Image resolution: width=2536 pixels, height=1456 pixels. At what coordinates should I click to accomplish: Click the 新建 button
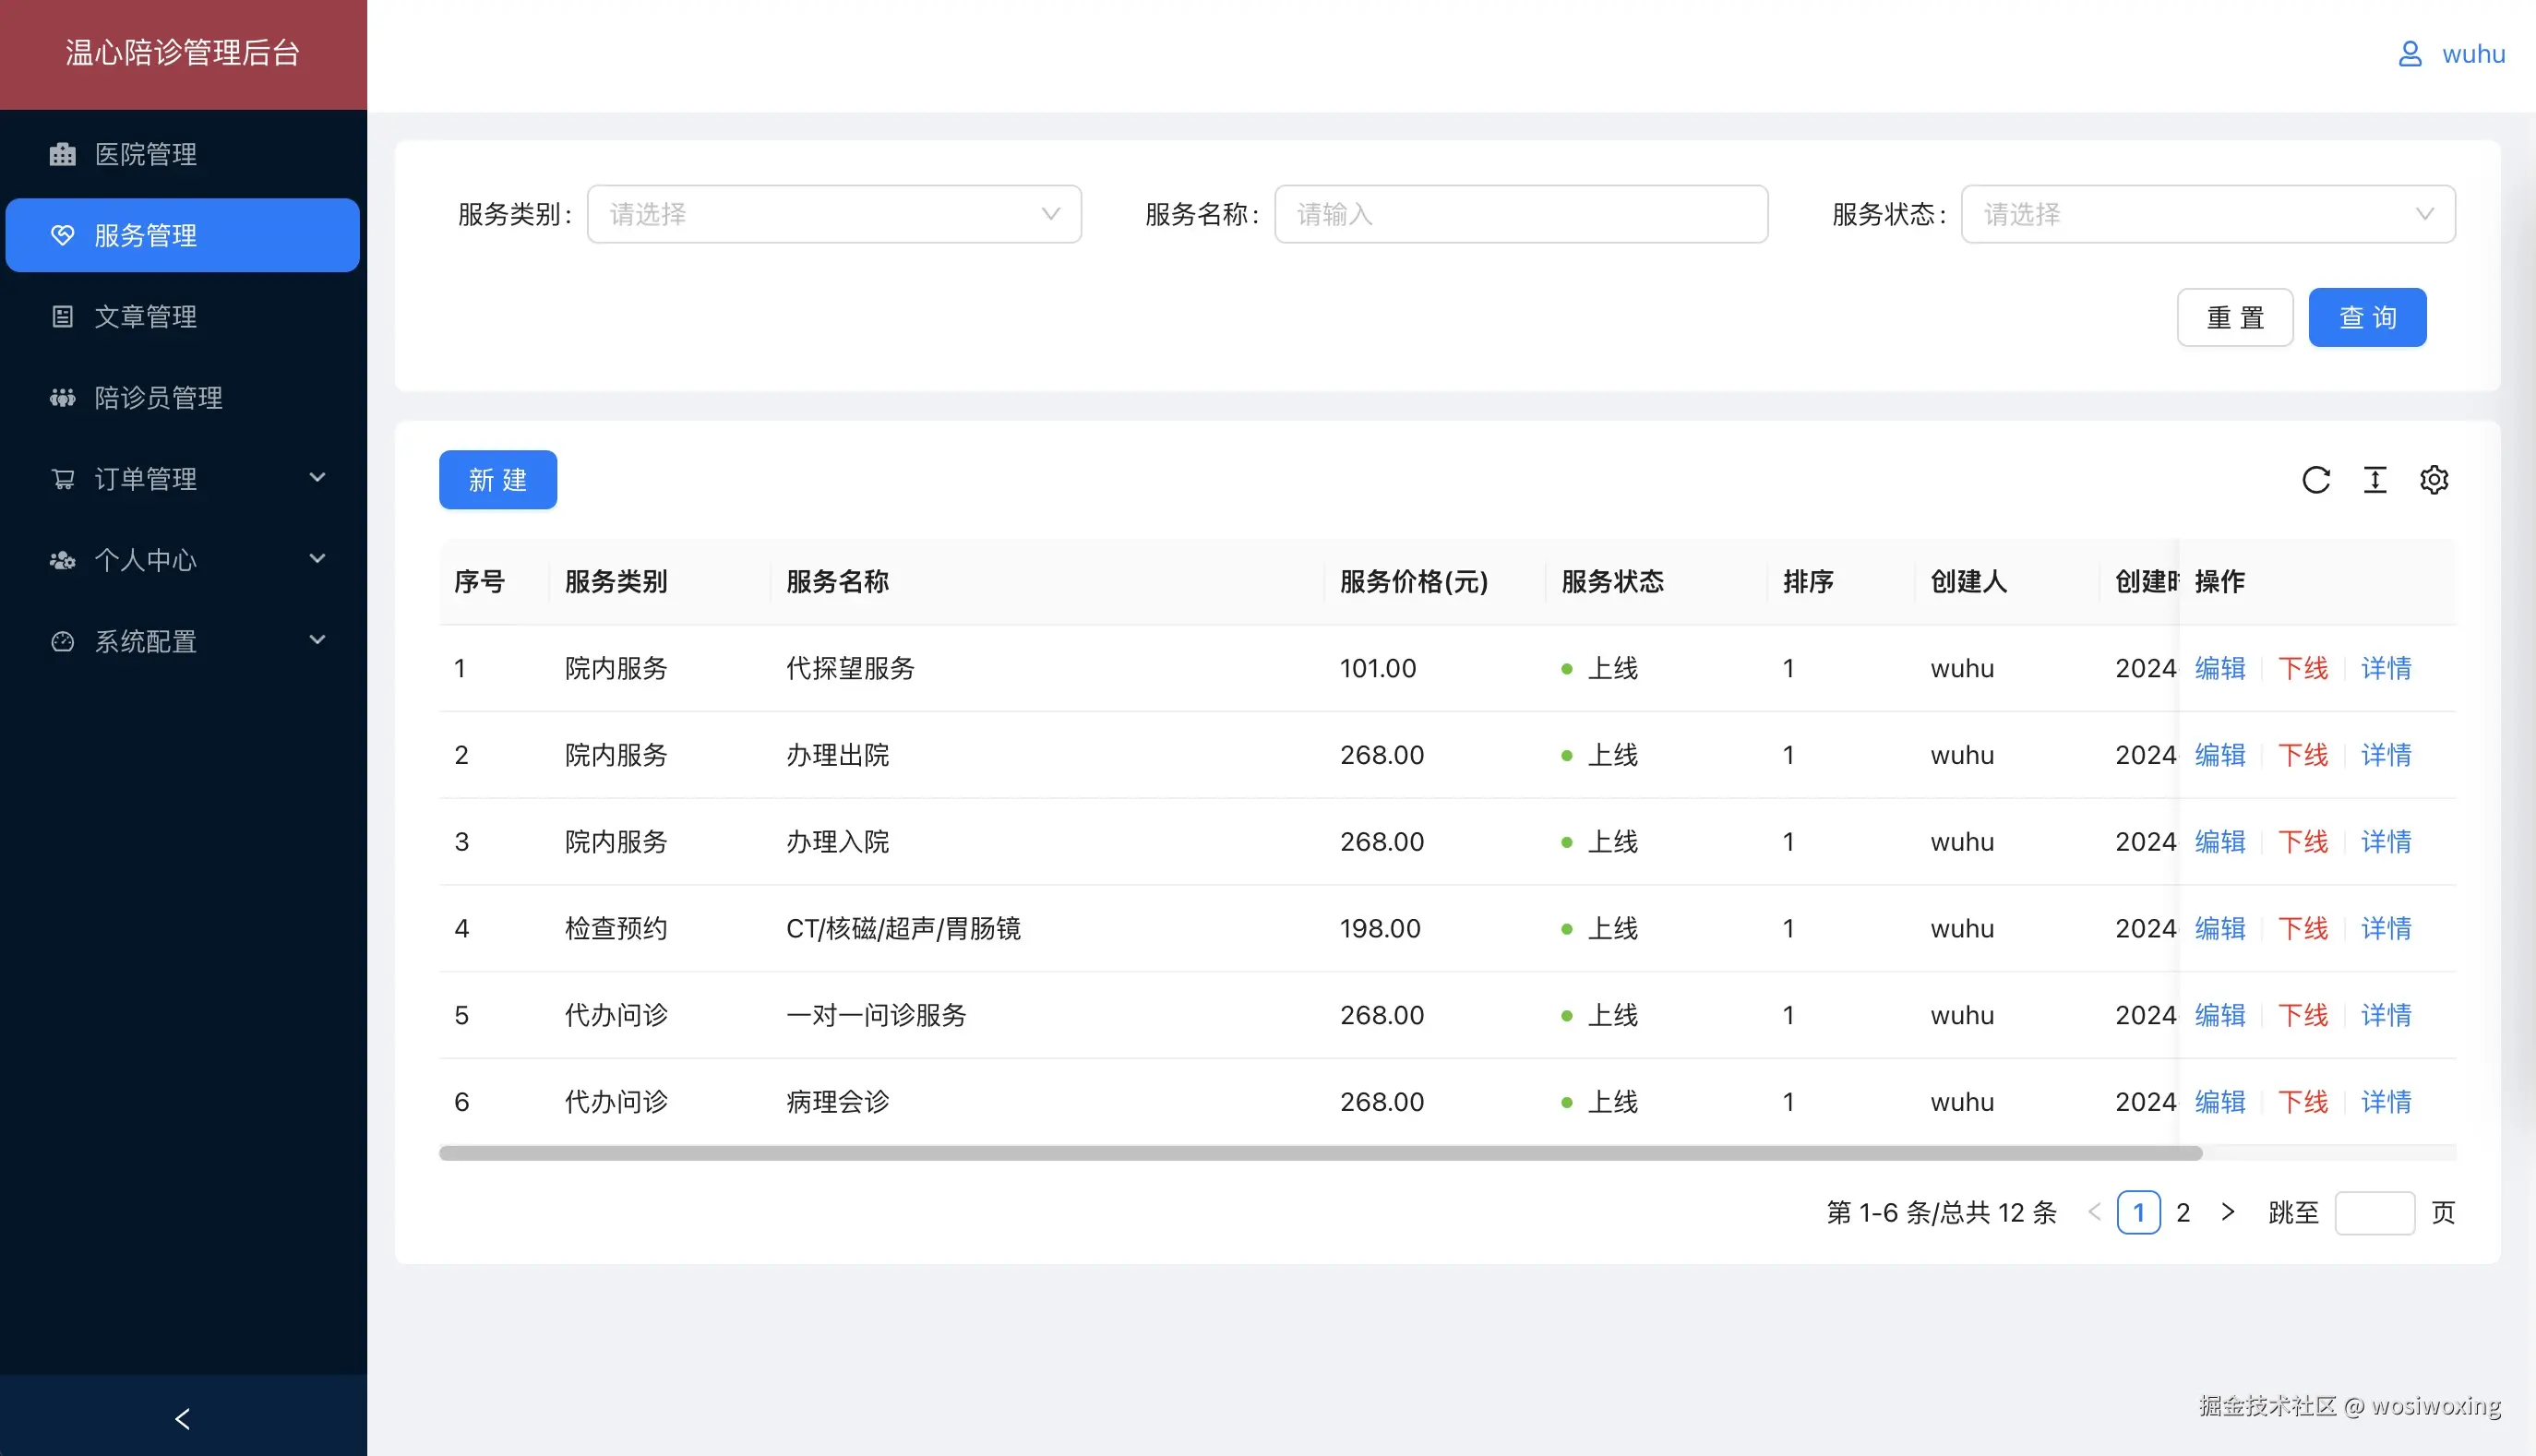[498, 480]
